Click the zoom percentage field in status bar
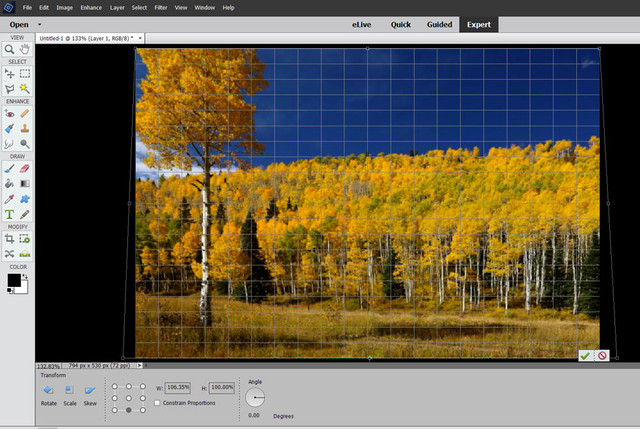Screen dimensions: 640x429 click(49, 366)
